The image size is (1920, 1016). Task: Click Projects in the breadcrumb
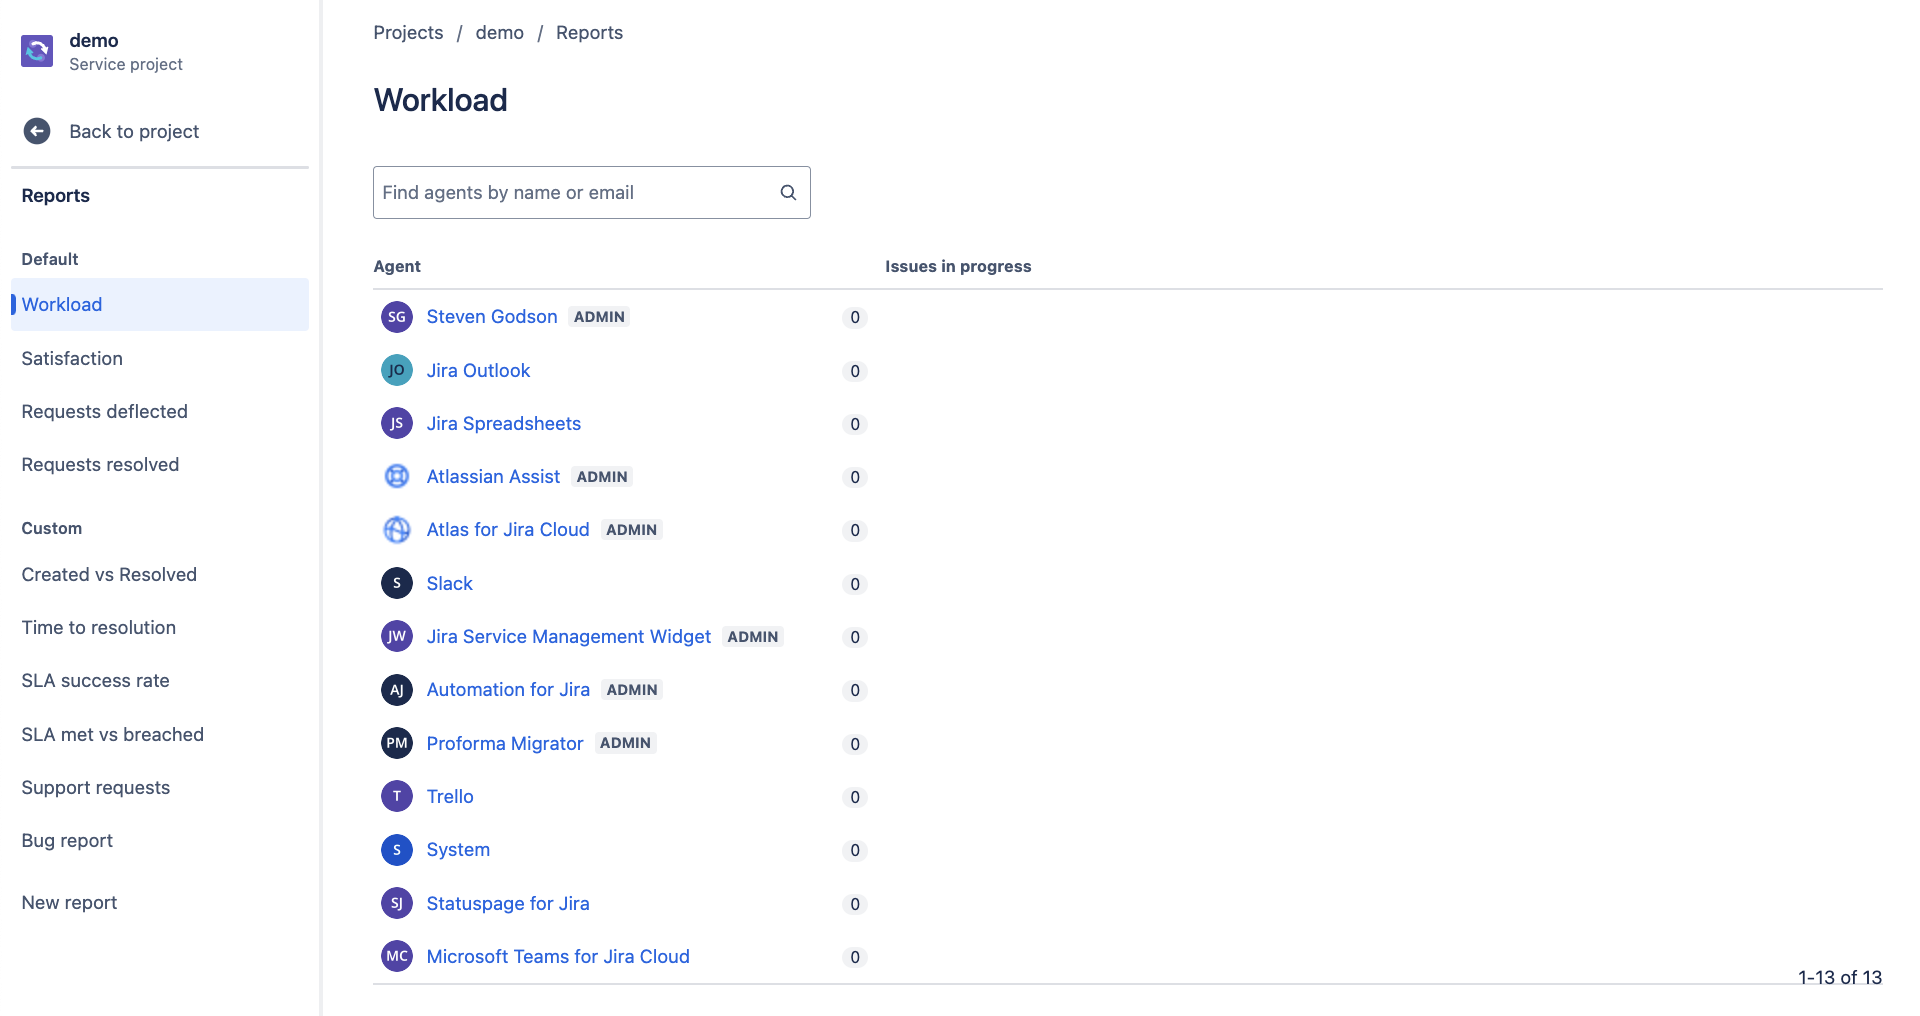coord(408,32)
